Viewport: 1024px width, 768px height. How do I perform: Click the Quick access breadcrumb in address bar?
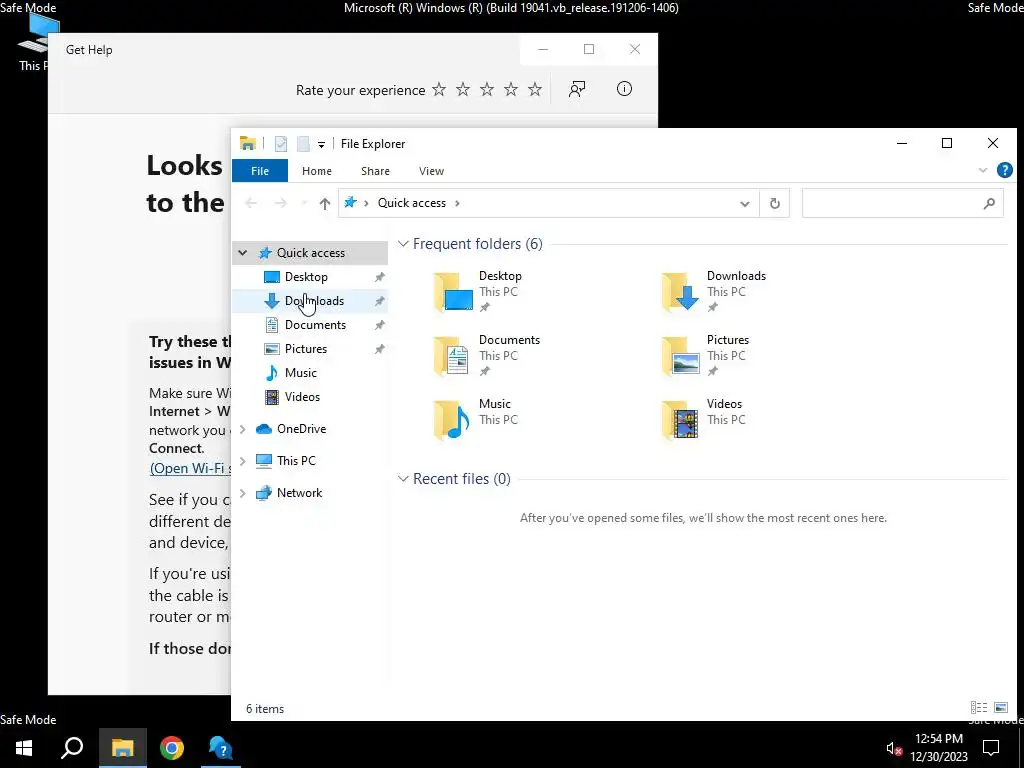pyautogui.click(x=411, y=203)
